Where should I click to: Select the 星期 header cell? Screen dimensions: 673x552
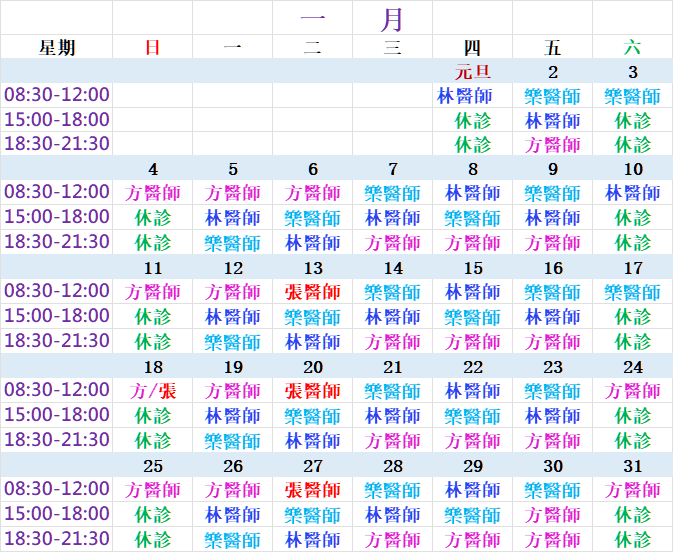pos(57,47)
